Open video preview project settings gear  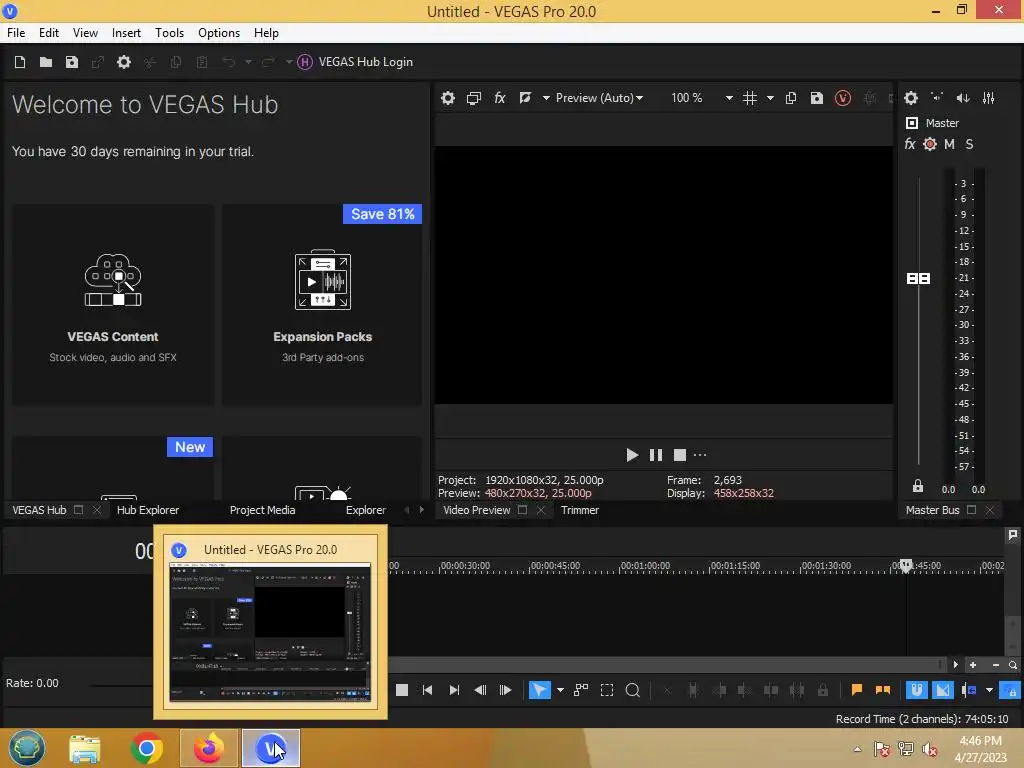coord(447,98)
